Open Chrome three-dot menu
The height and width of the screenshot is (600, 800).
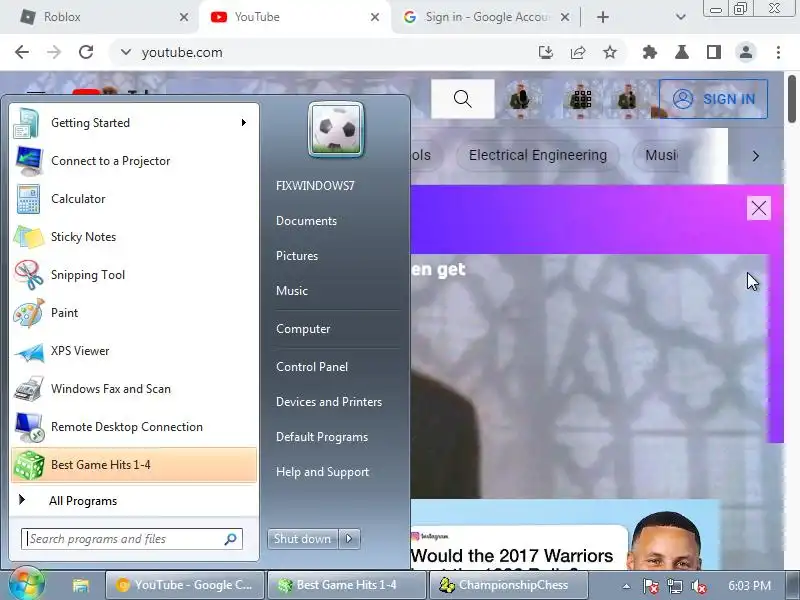[778, 52]
